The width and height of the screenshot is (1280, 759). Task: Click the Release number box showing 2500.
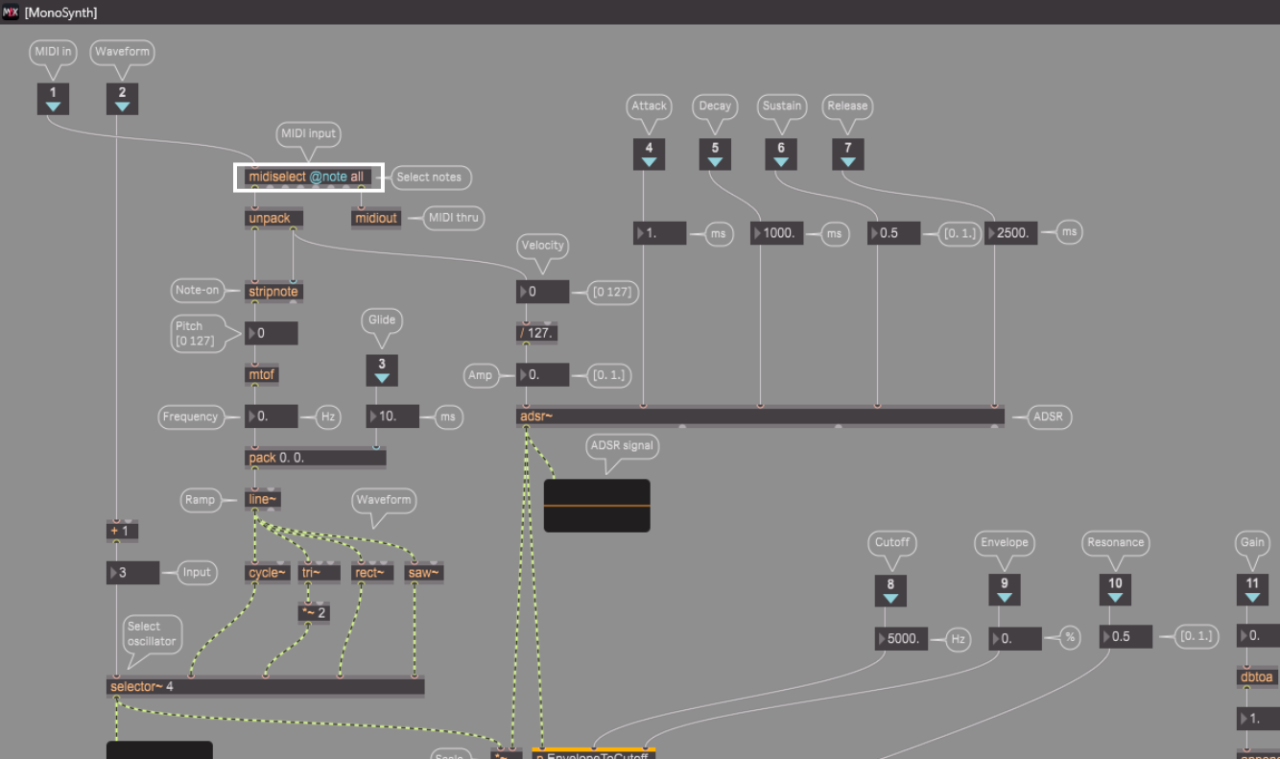click(x=1011, y=233)
